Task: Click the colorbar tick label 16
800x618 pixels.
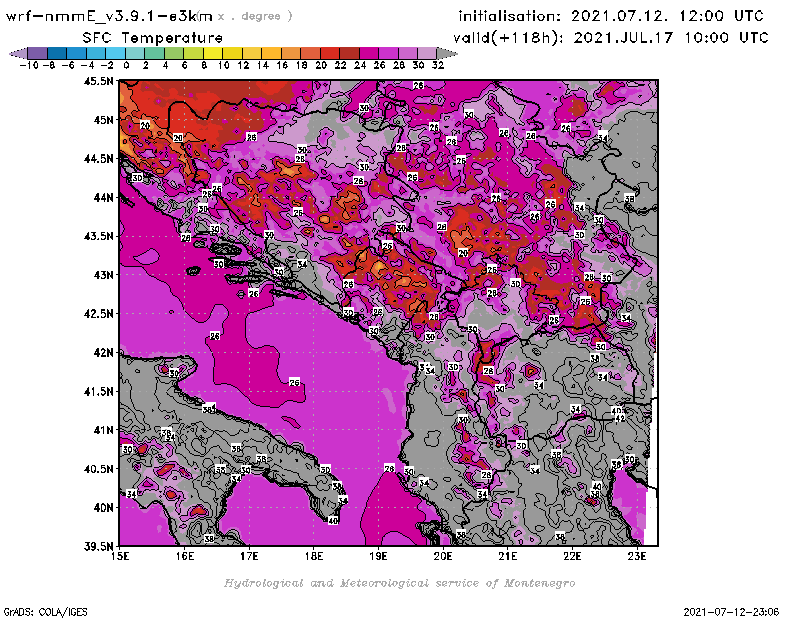Action: [x=282, y=65]
